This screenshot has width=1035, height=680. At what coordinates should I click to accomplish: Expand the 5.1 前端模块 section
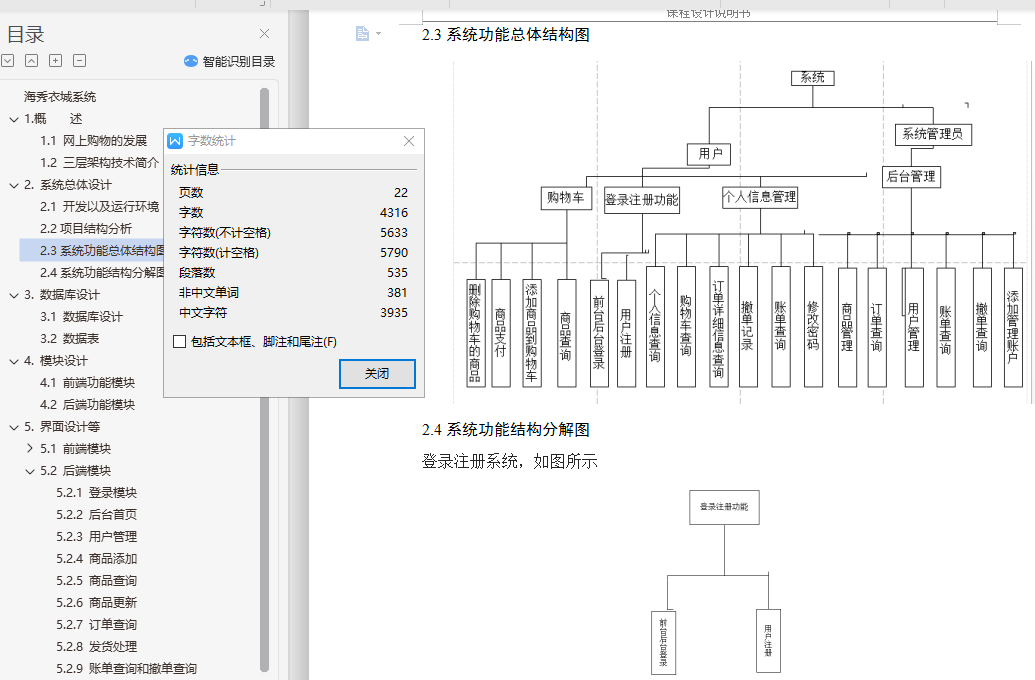[30, 448]
